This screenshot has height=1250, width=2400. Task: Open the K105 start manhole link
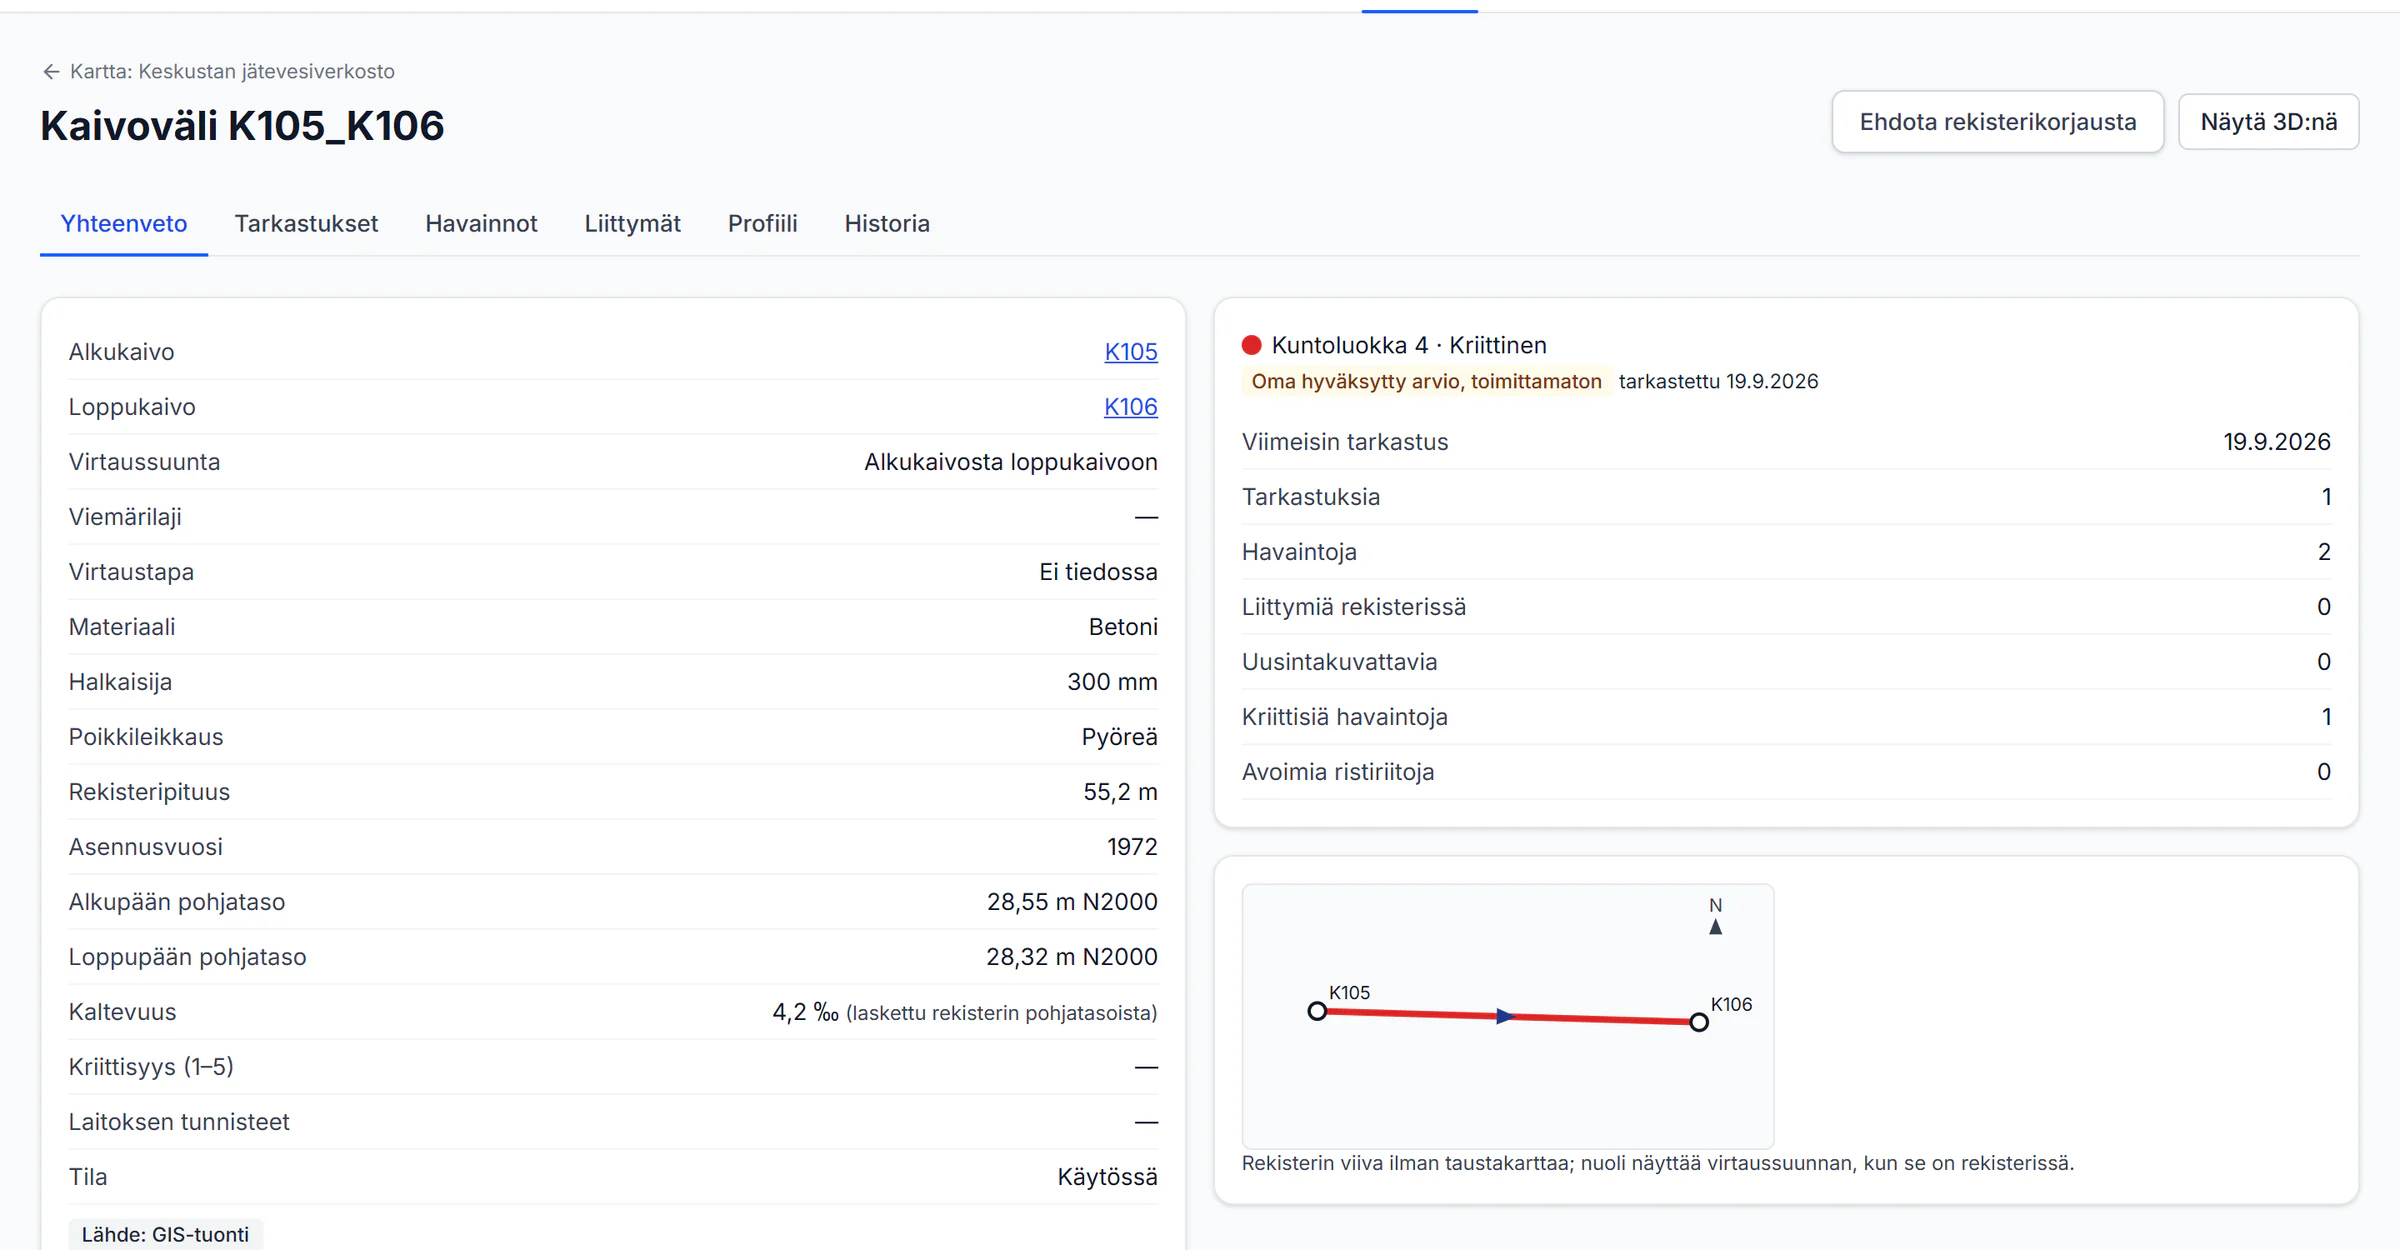pyautogui.click(x=1130, y=352)
